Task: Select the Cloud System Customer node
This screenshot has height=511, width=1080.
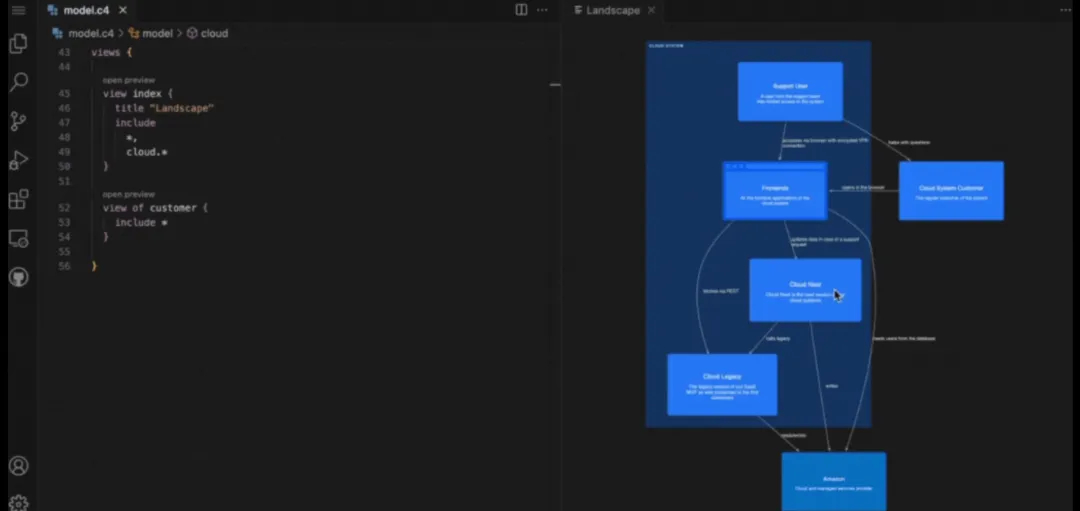Action: coord(951,191)
